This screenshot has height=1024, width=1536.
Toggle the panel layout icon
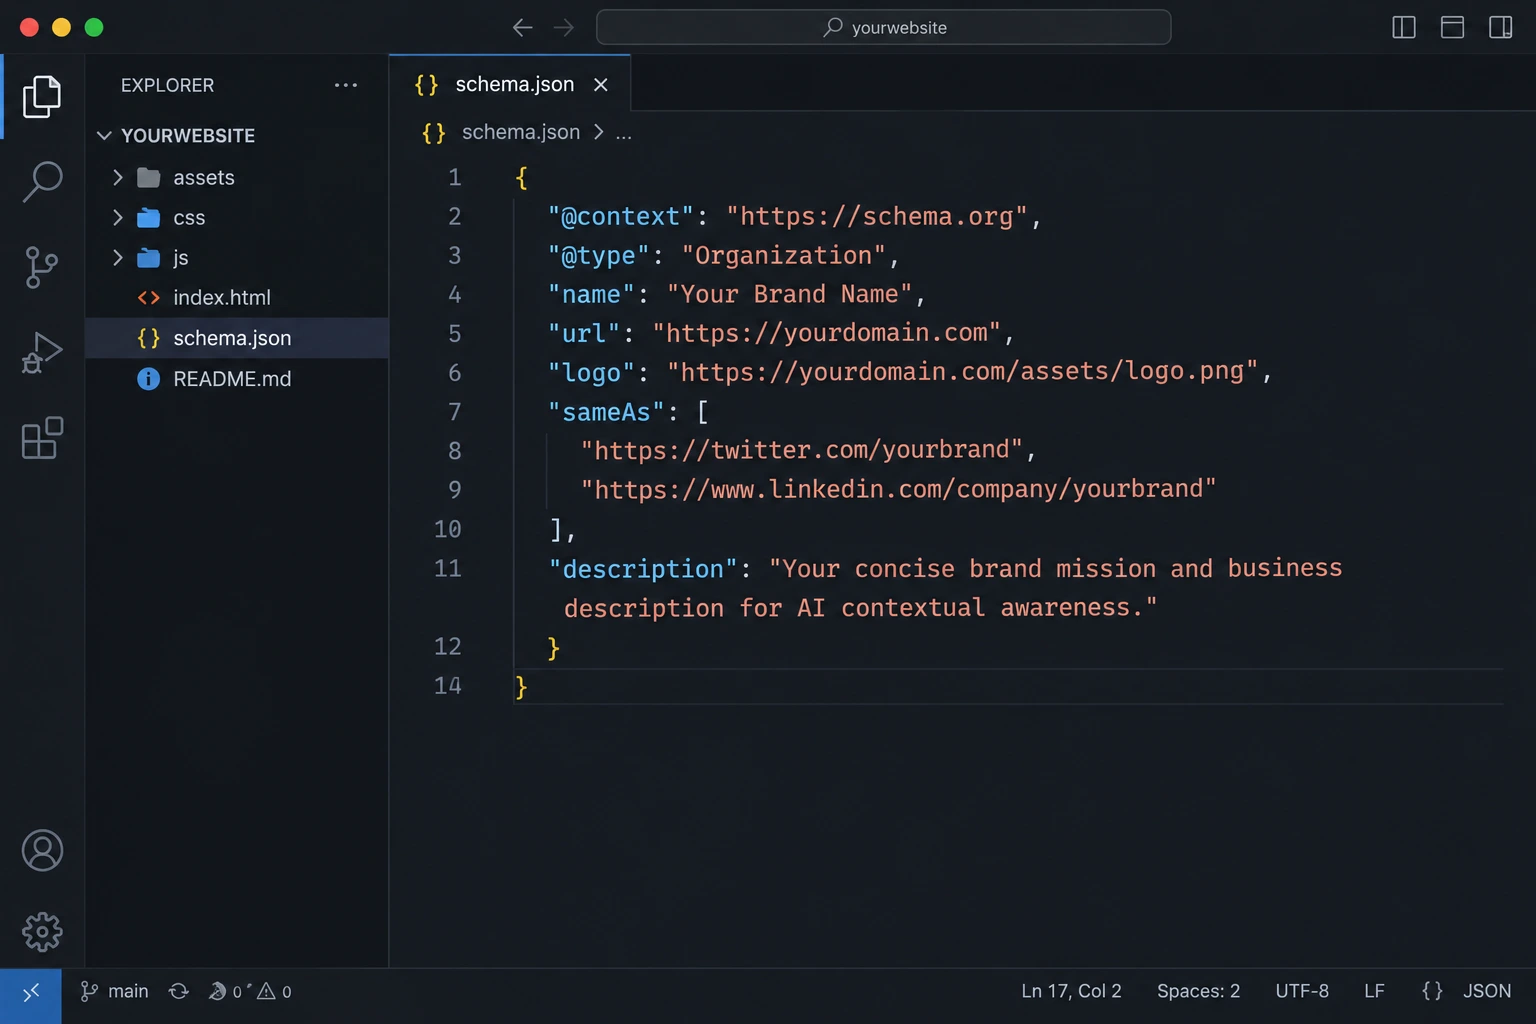click(1452, 27)
